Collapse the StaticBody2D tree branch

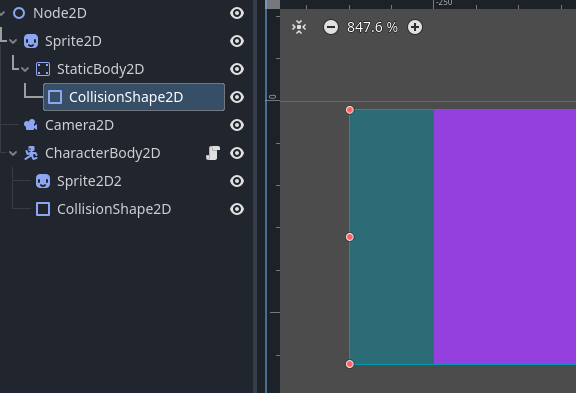pos(25,69)
